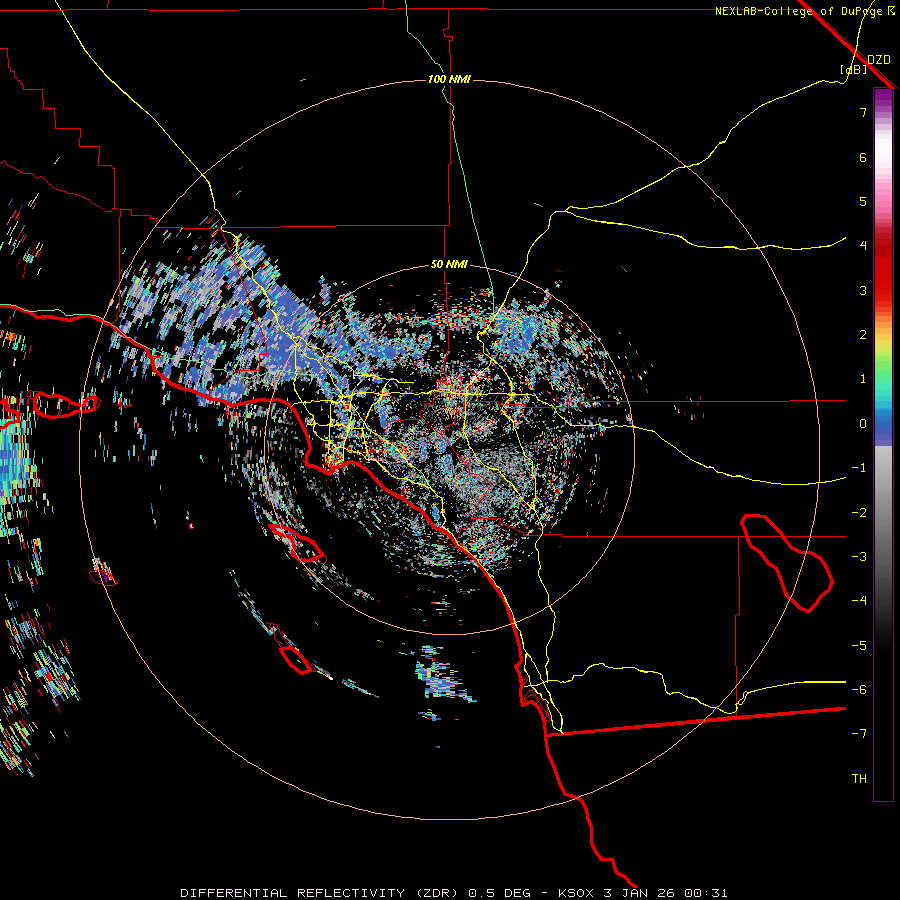Click the 6 dB scale tick label
This screenshot has width=900, height=900.
pyautogui.click(x=863, y=157)
